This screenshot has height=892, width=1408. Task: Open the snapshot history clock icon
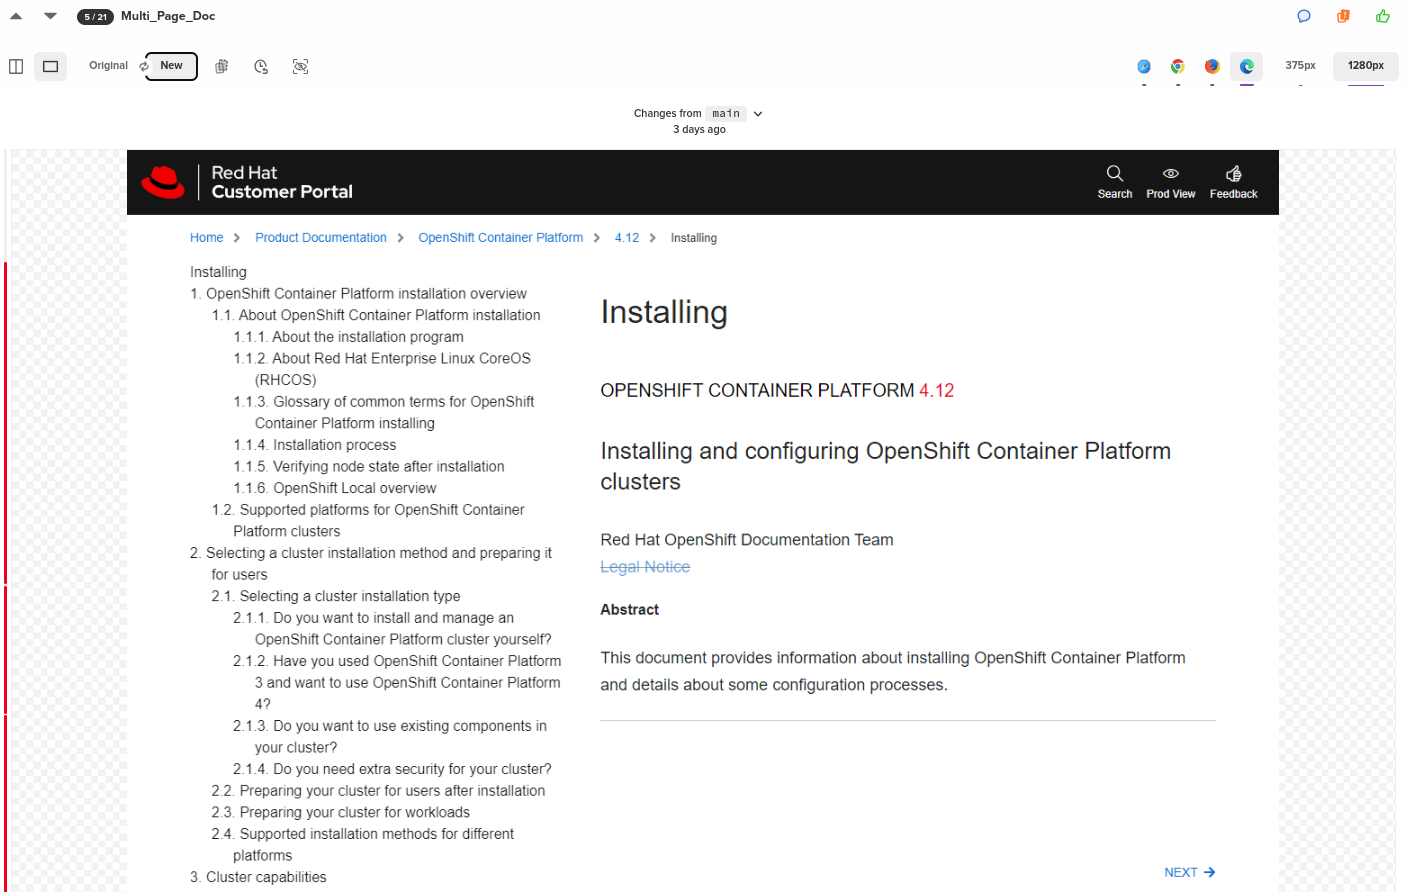pos(261,67)
